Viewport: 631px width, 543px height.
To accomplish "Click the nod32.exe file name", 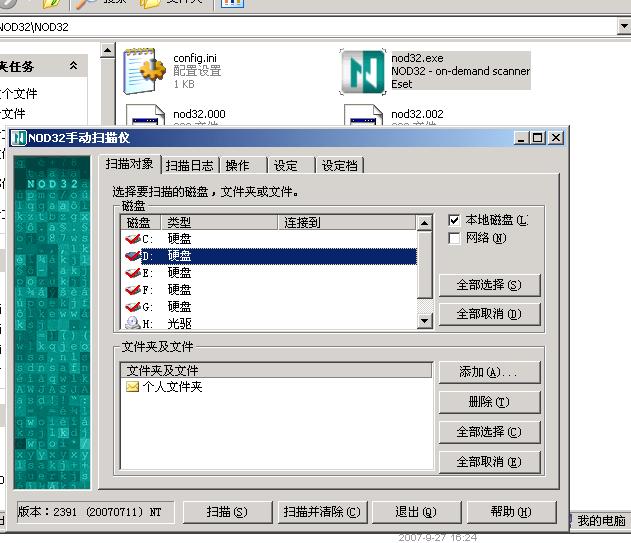I will 417,58.
